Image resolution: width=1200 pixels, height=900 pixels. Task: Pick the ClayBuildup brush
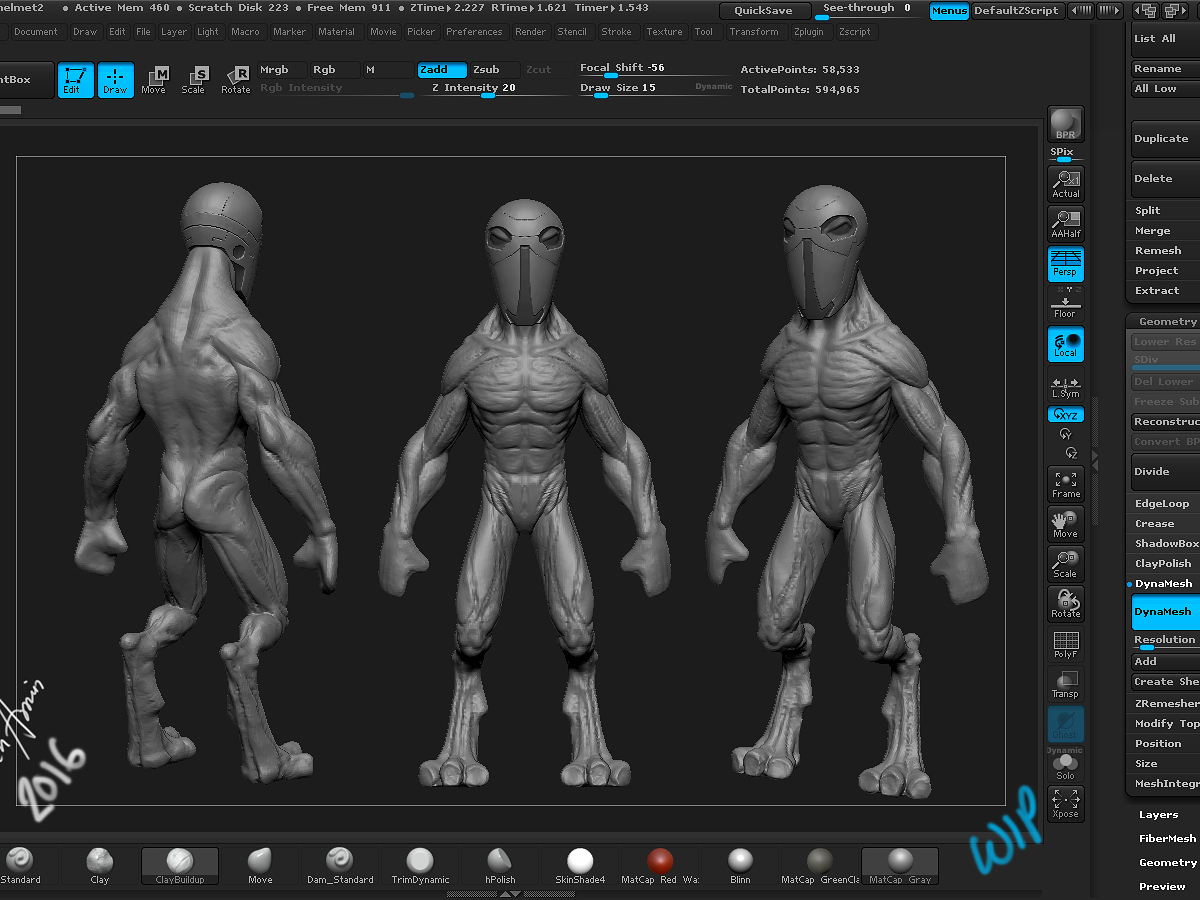click(x=180, y=866)
